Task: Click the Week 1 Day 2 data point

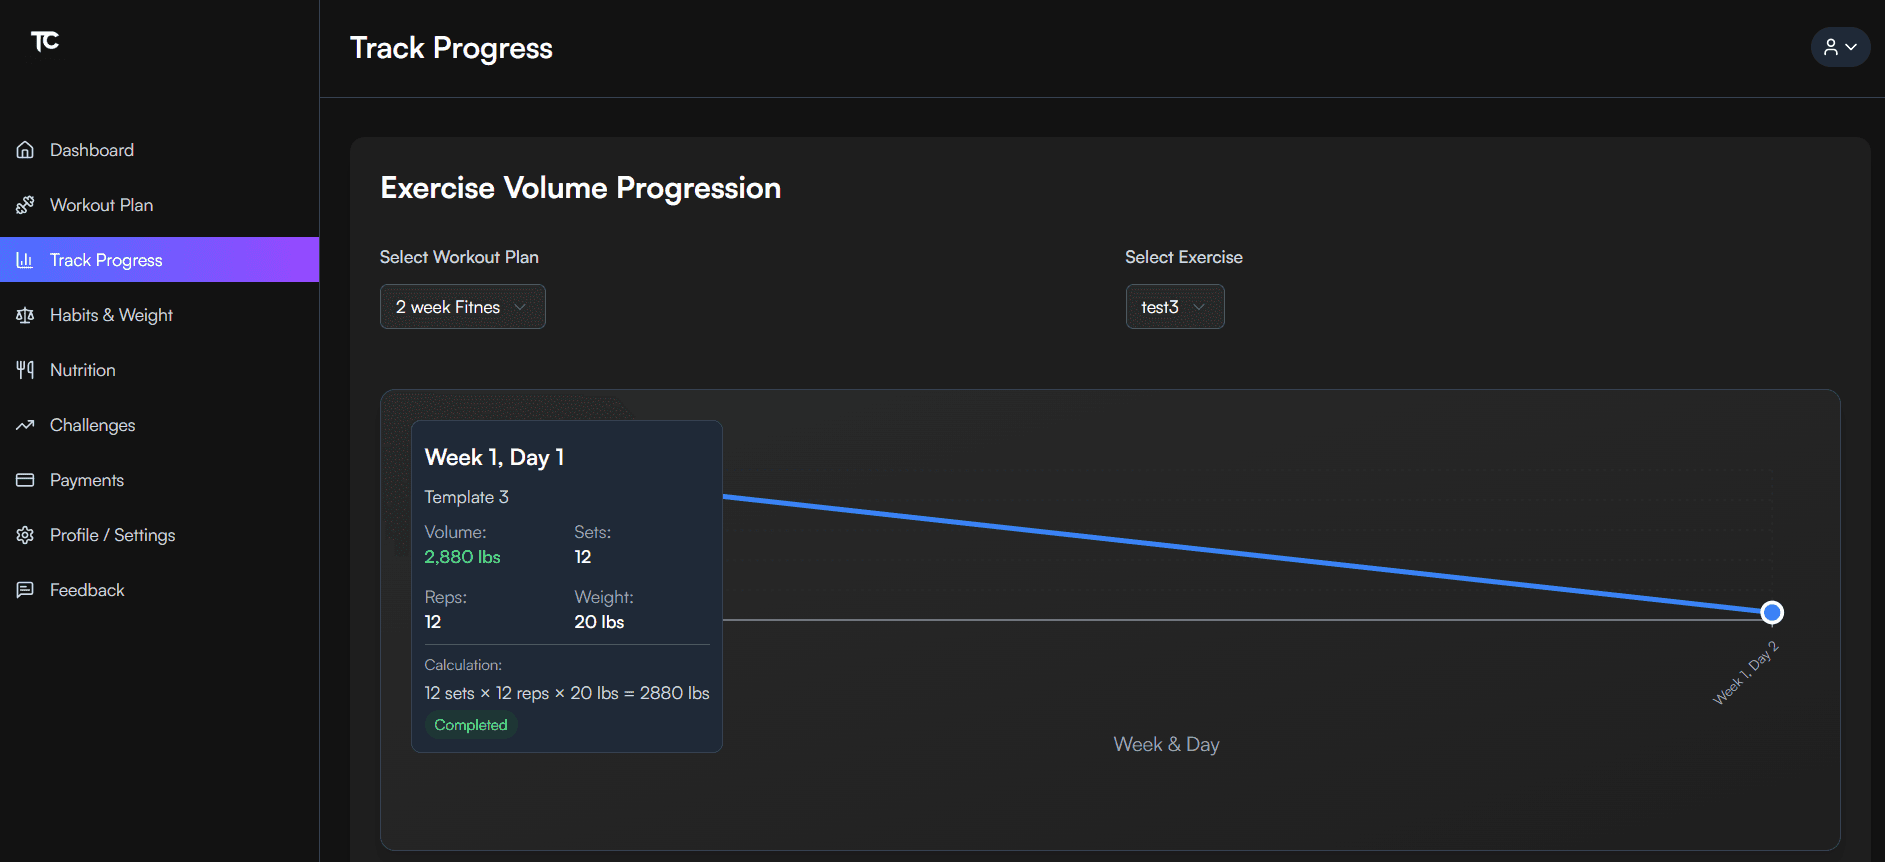Action: 1772,611
